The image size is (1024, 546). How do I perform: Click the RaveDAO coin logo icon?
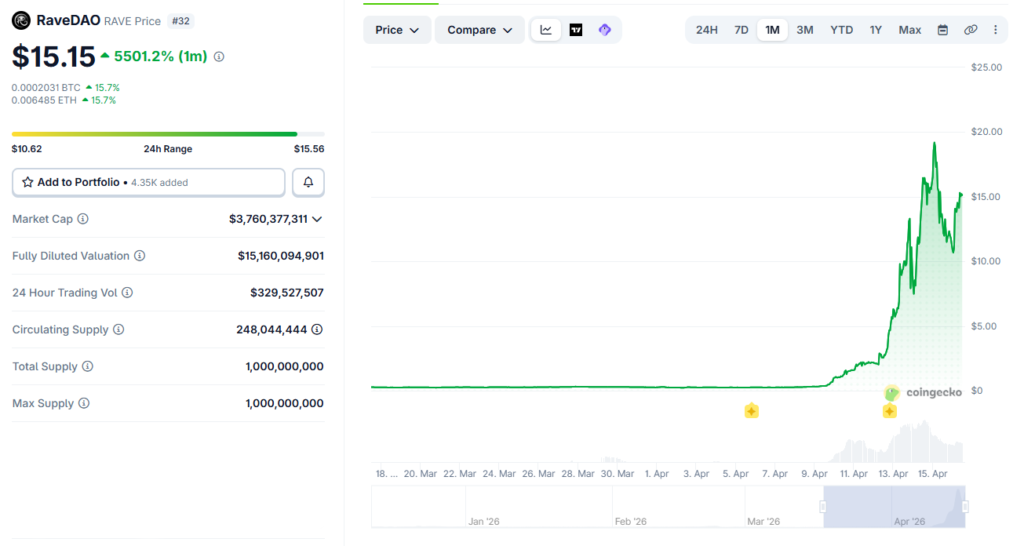(21, 21)
